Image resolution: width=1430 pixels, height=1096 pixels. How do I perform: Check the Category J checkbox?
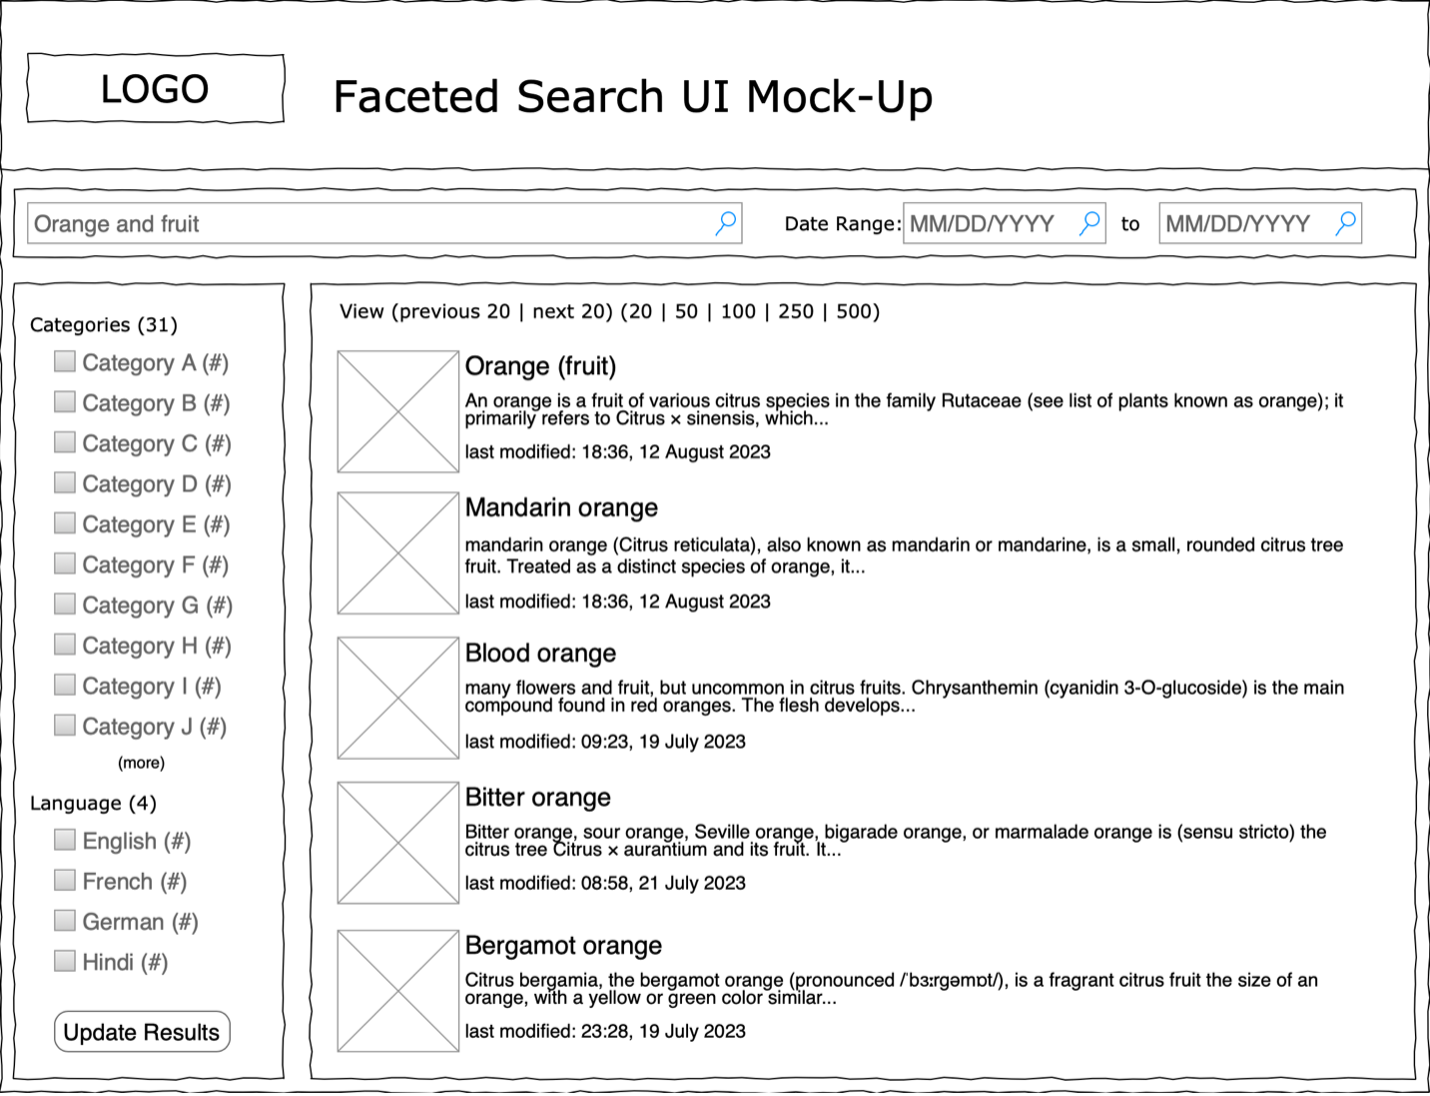[x=64, y=725]
